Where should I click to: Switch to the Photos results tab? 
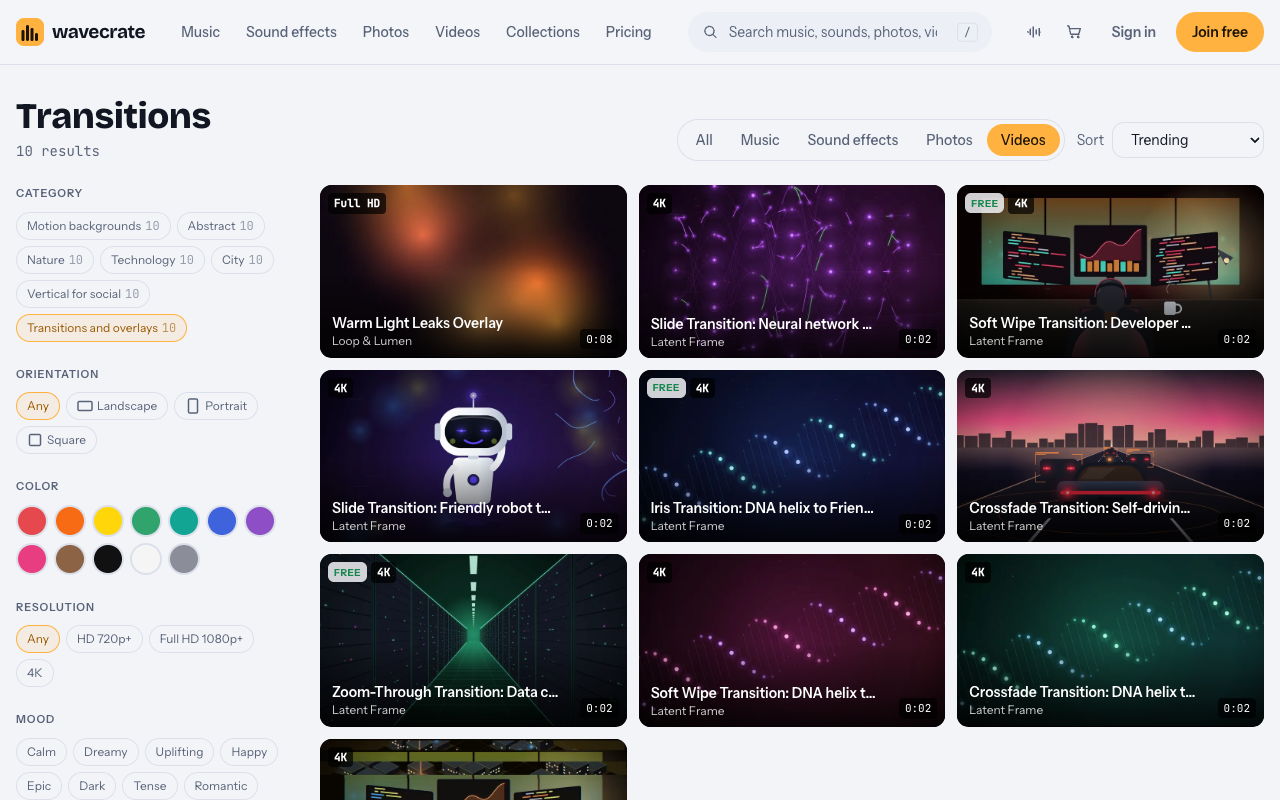tap(949, 140)
